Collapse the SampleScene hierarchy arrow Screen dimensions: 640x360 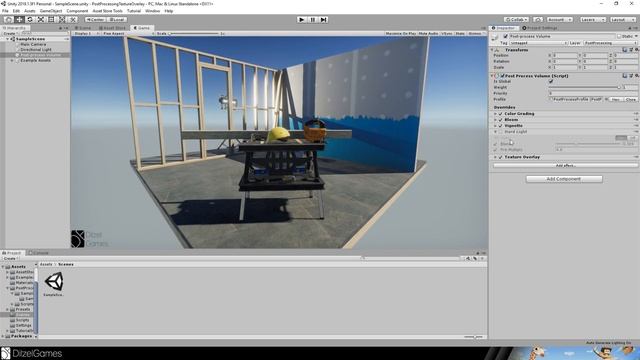click(x=7, y=39)
